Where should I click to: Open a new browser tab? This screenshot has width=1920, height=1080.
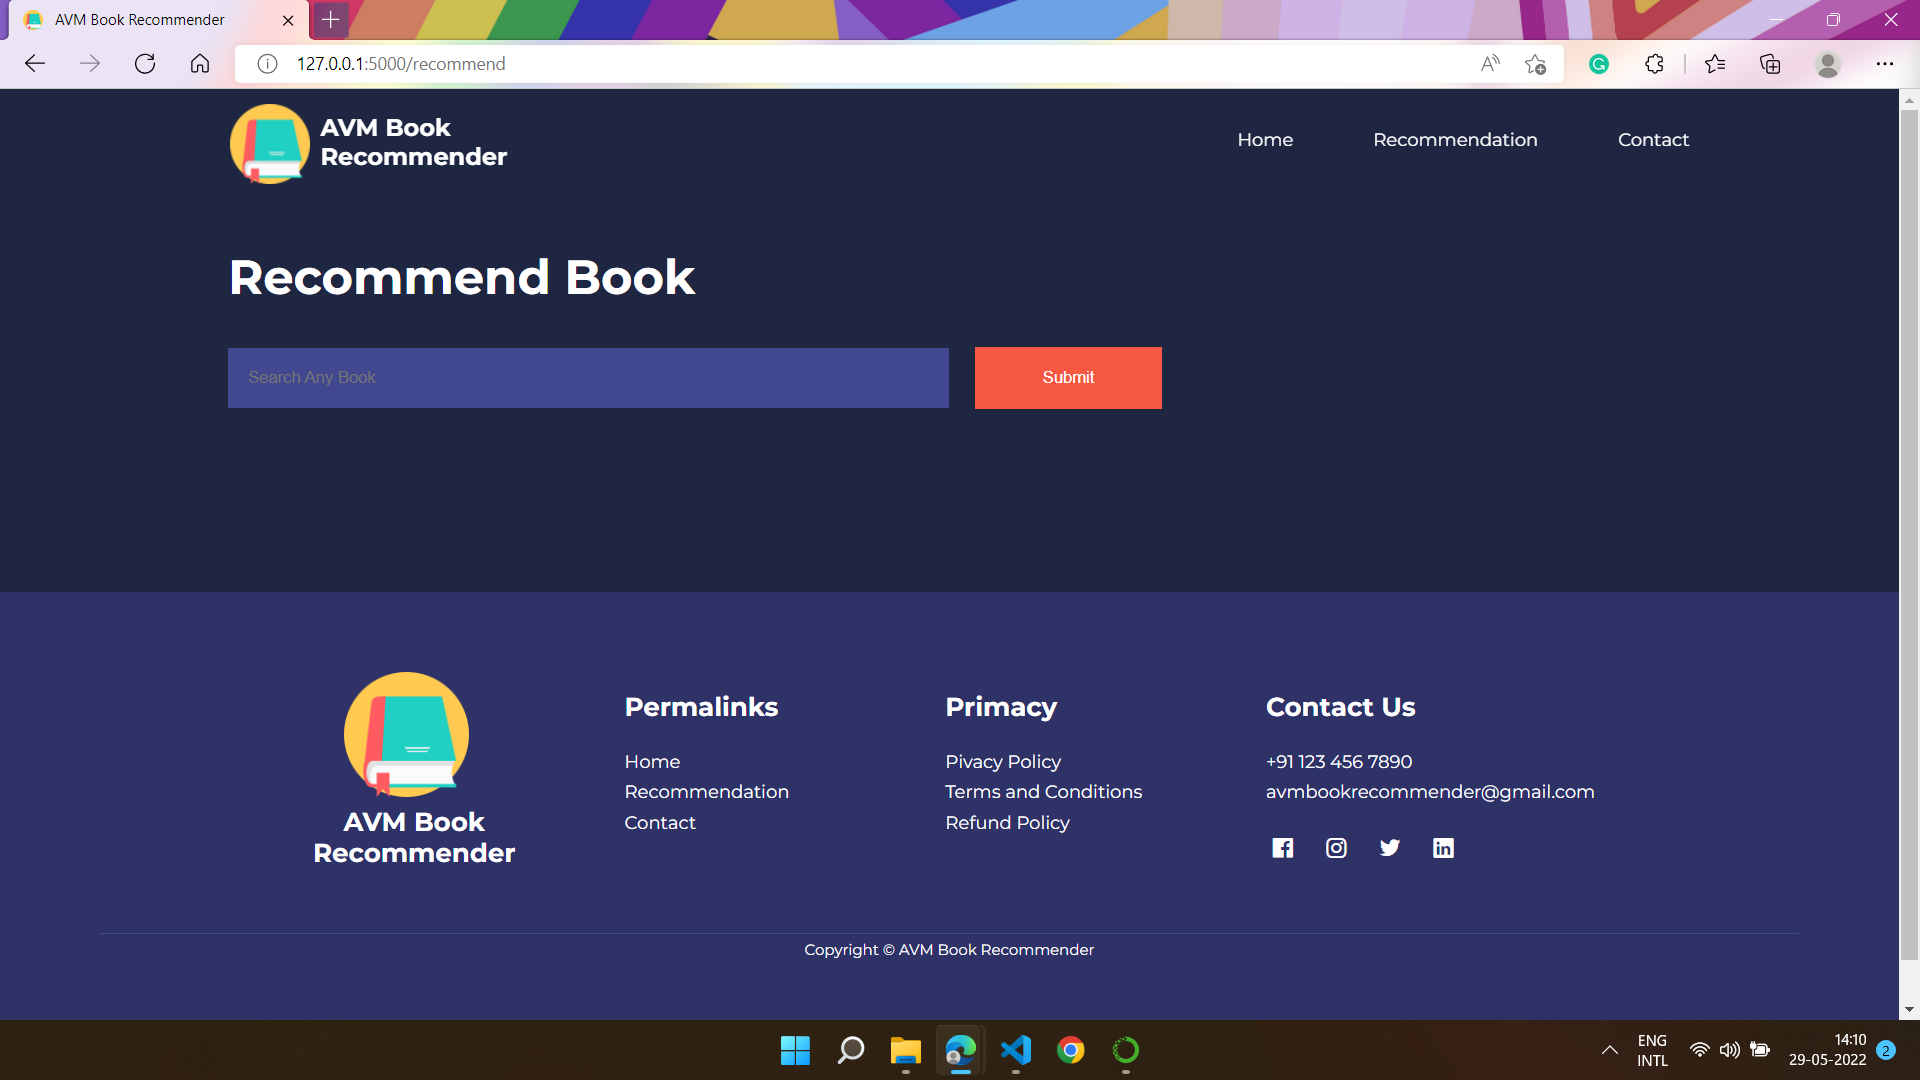click(331, 19)
